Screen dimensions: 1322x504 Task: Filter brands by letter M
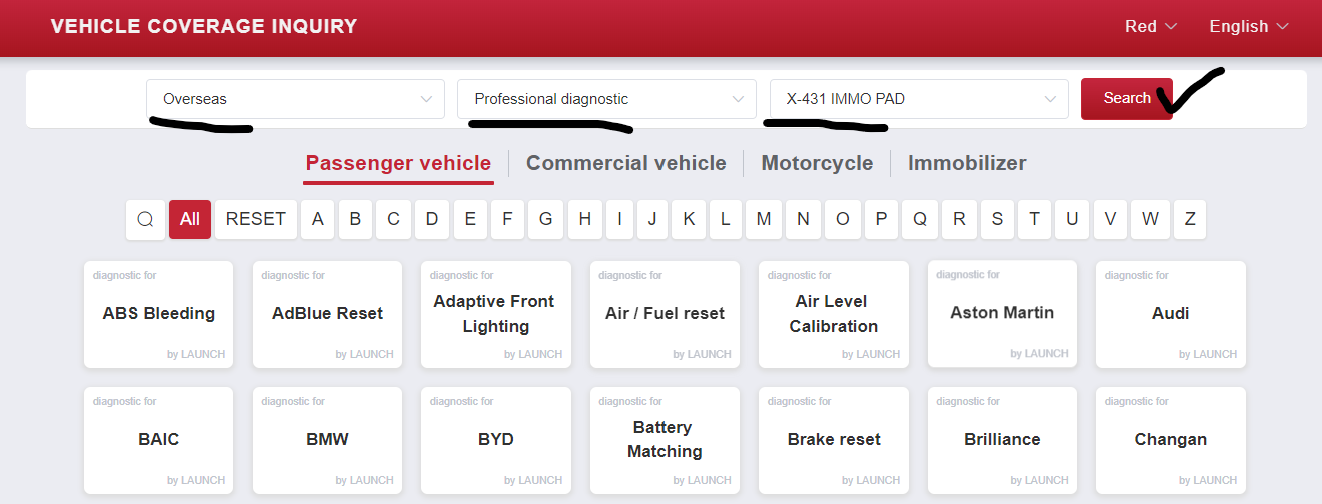(764, 219)
